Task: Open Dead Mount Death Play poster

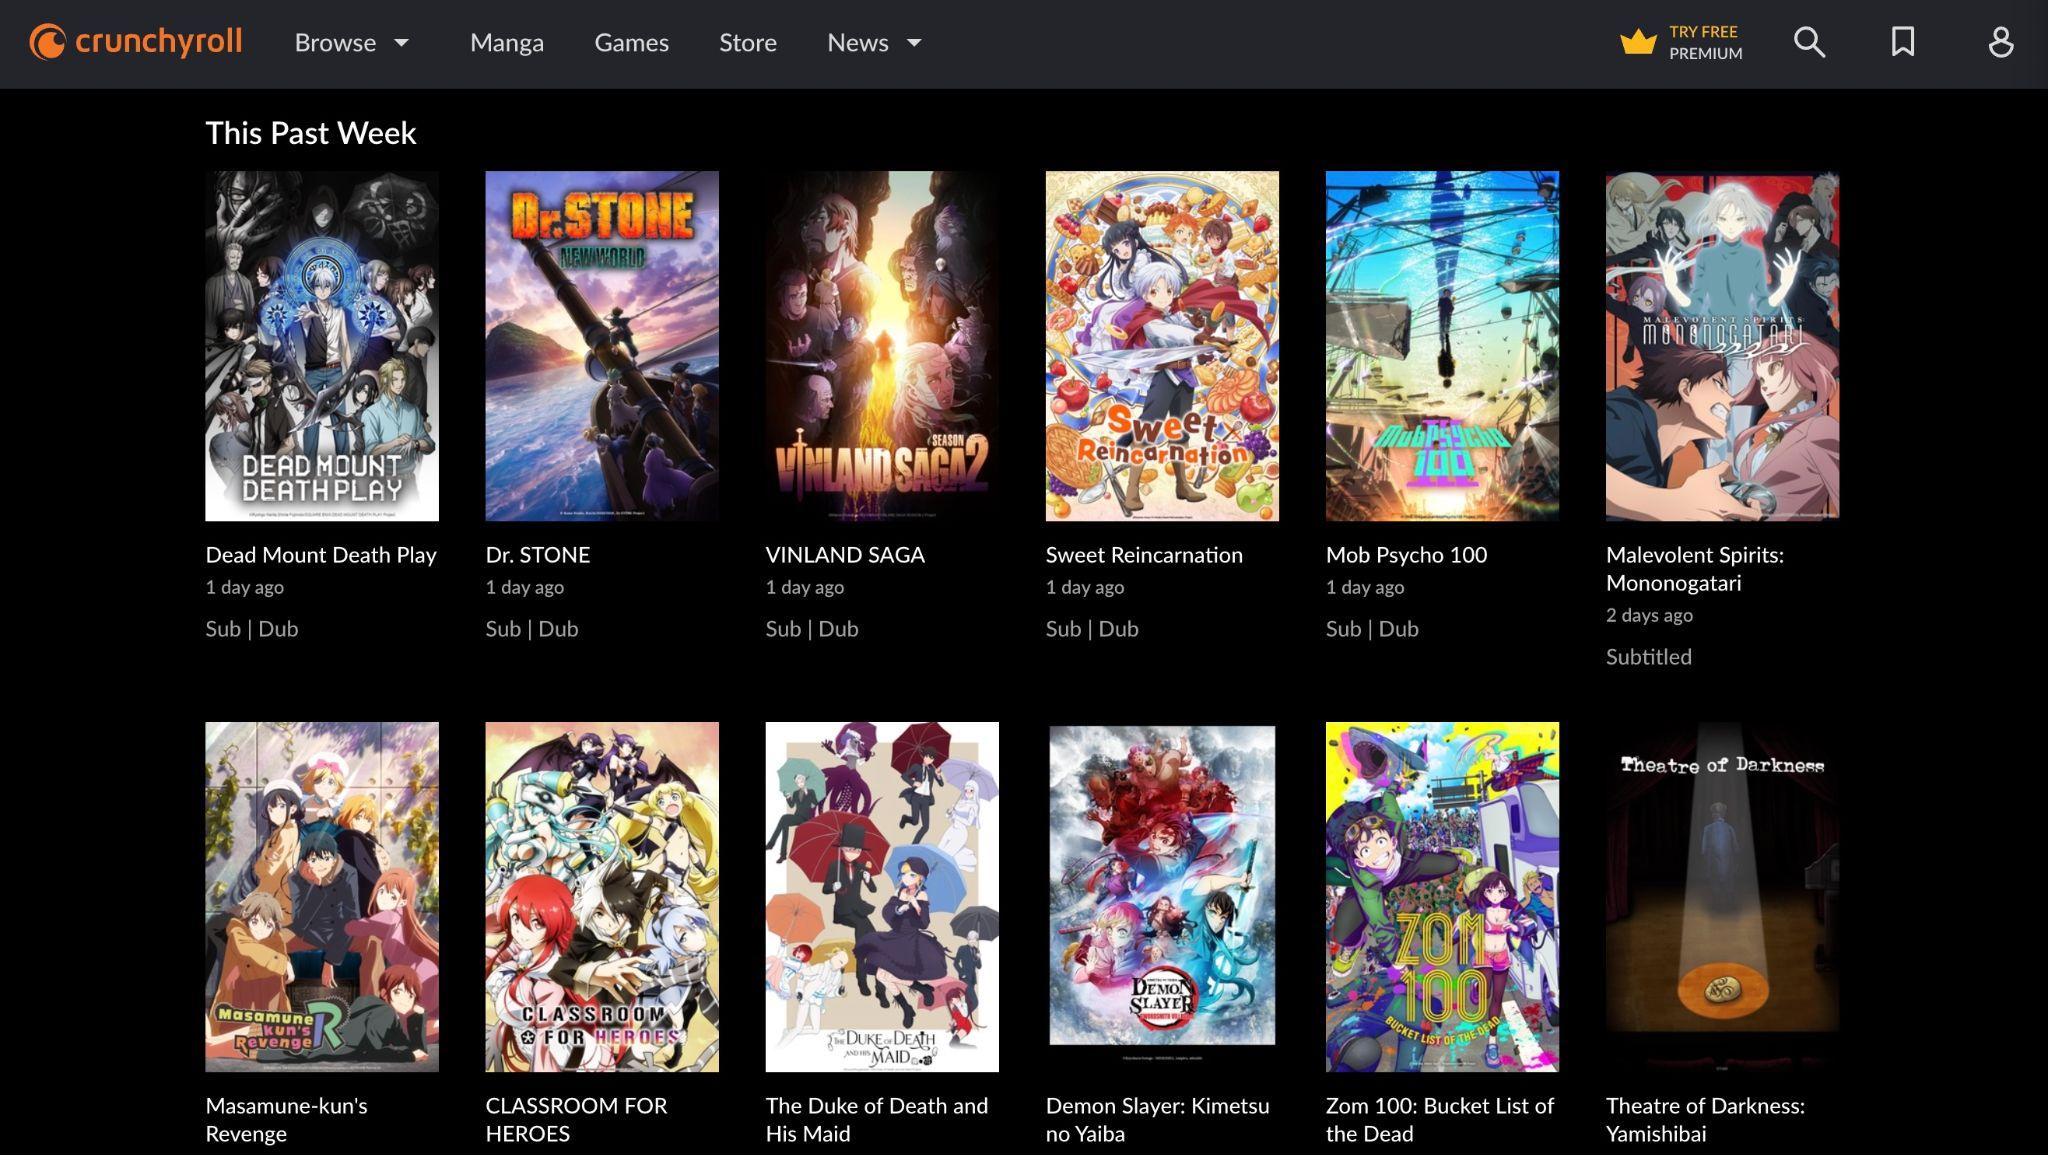Action: click(322, 346)
